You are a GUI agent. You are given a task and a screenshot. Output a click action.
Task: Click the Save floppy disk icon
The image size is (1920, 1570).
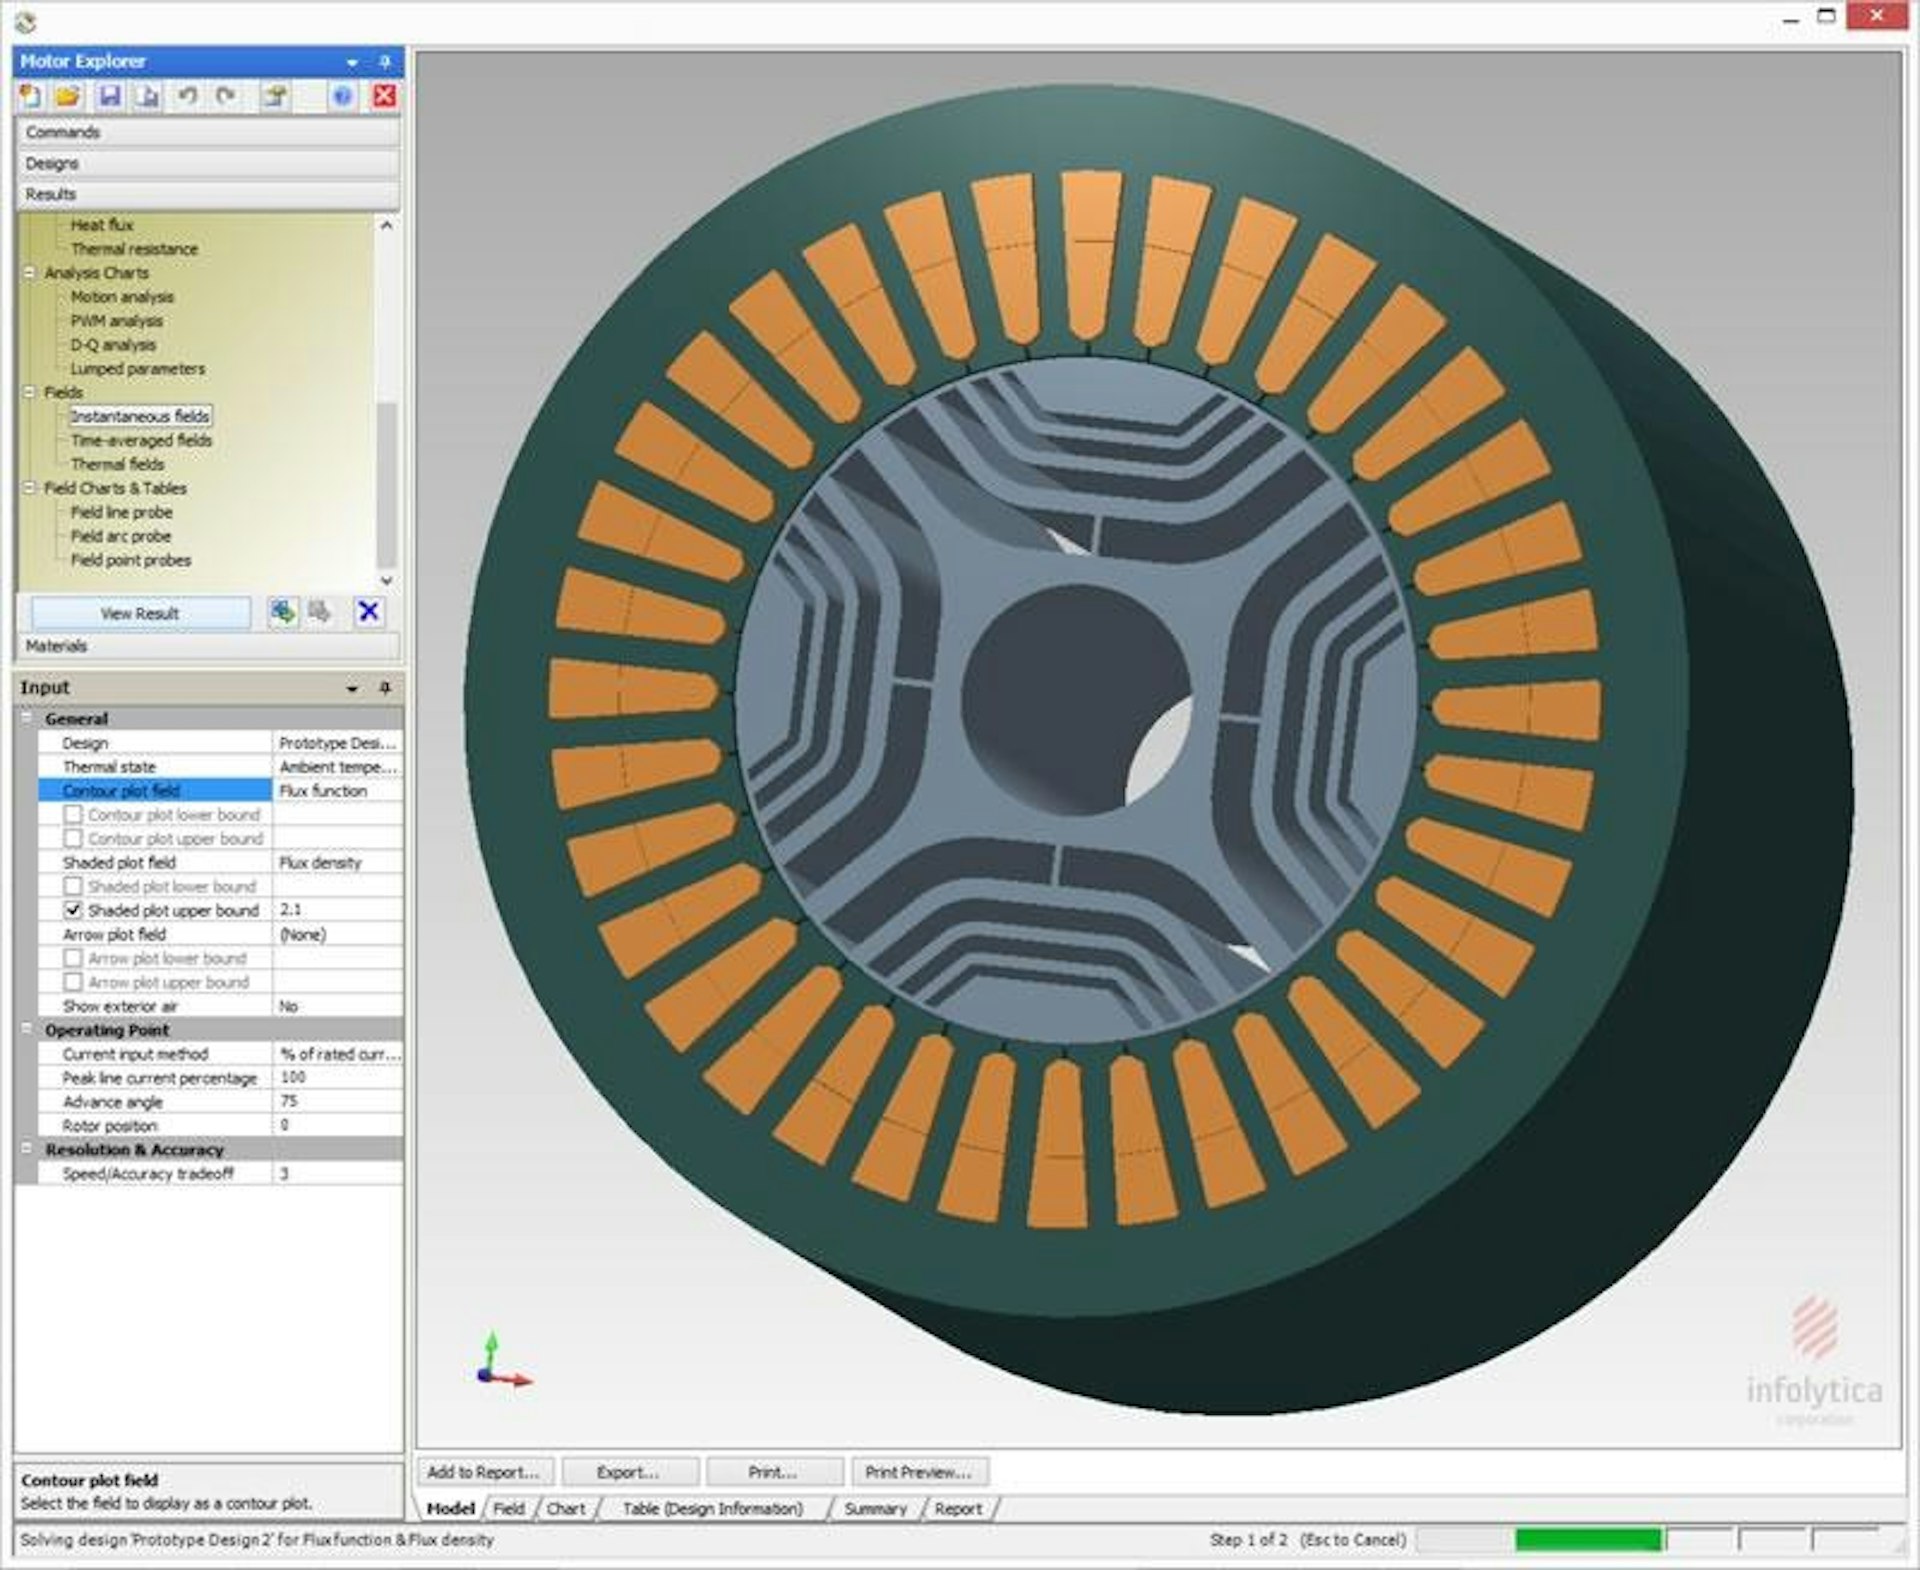click(110, 96)
